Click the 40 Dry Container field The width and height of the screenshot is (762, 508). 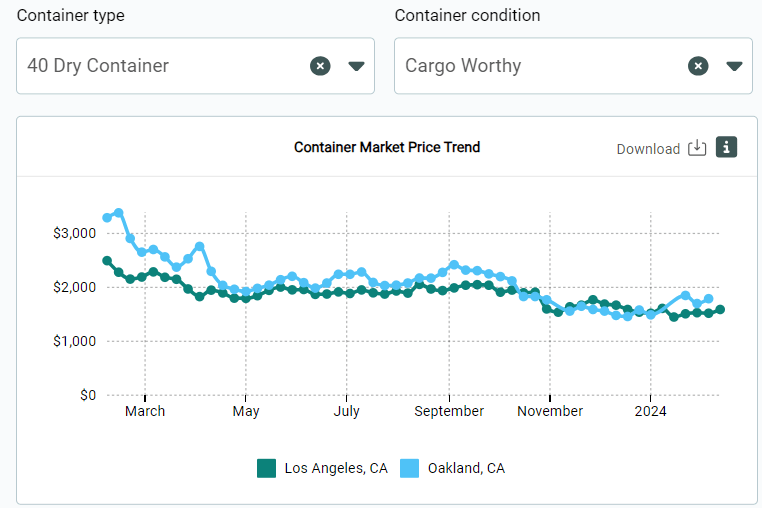(x=195, y=66)
